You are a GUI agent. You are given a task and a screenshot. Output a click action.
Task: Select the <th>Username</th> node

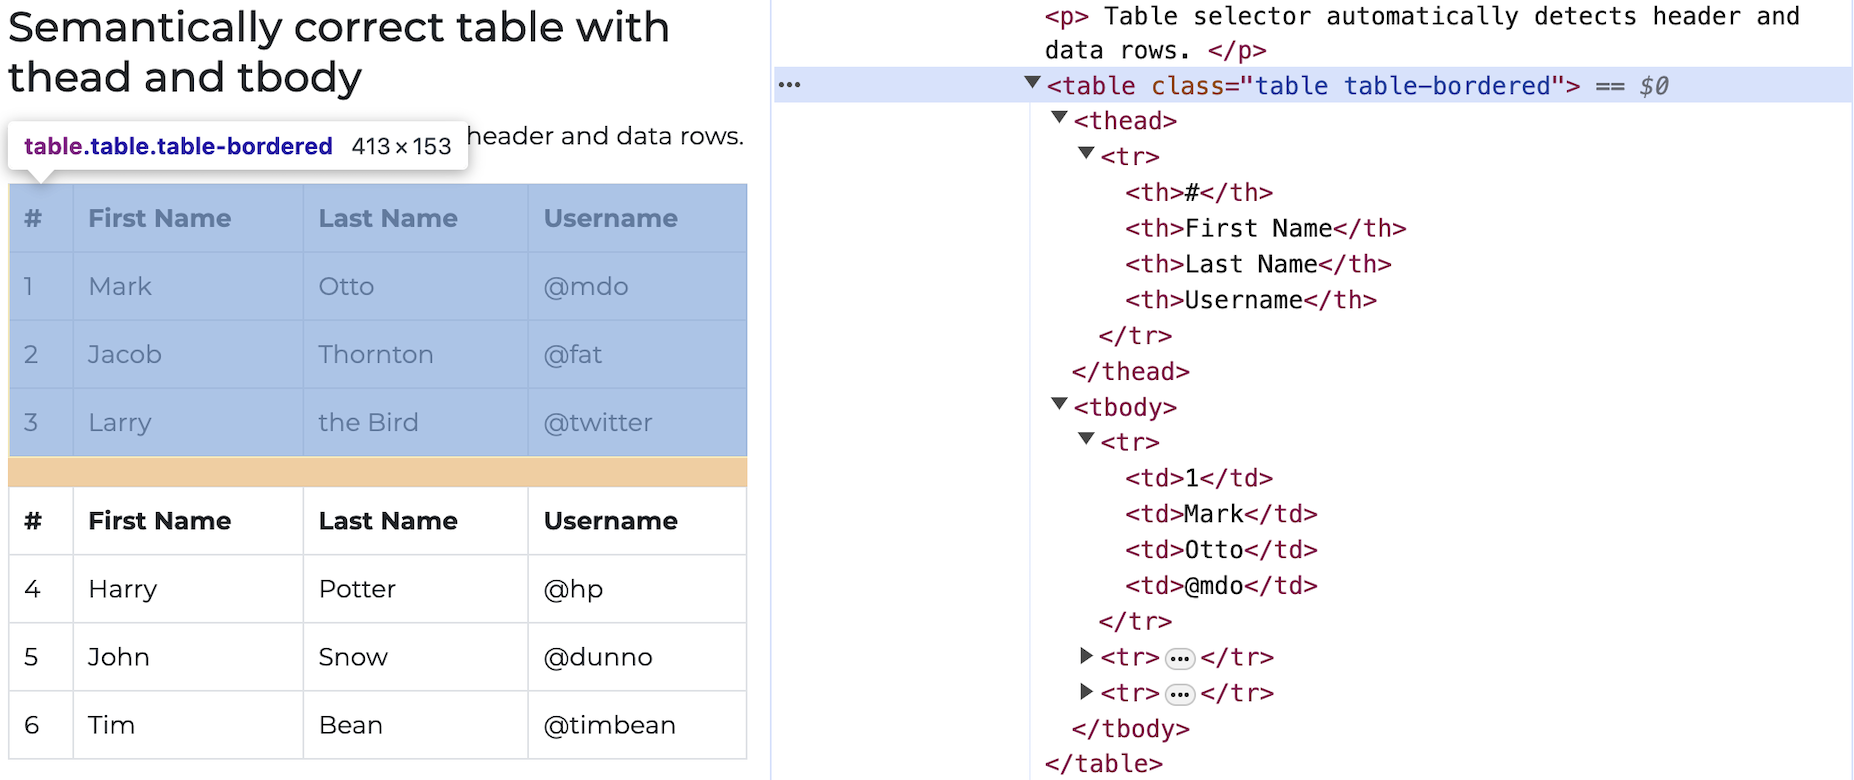[1250, 300]
